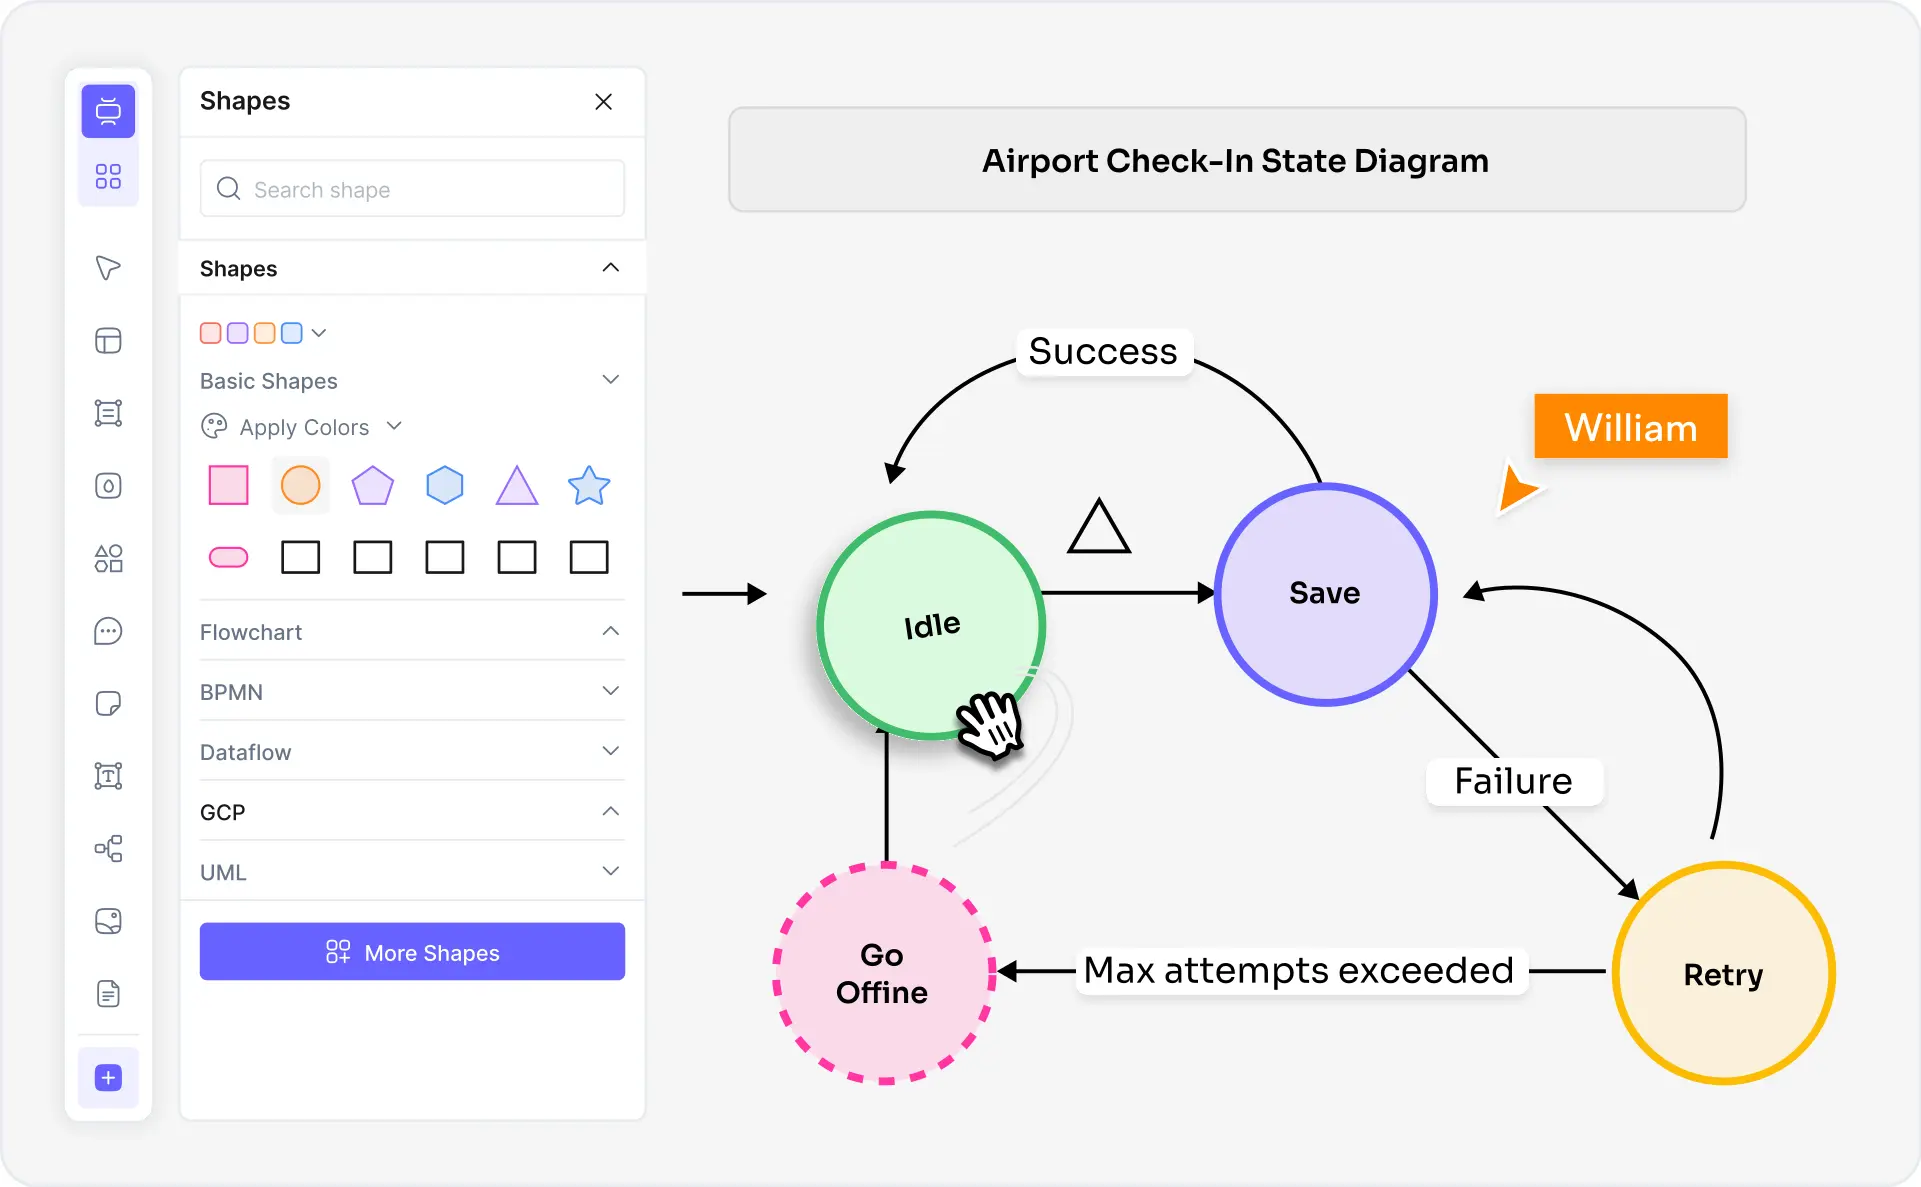Select the sticky note tool
1921x1187 pixels.
[x=108, y=703]
